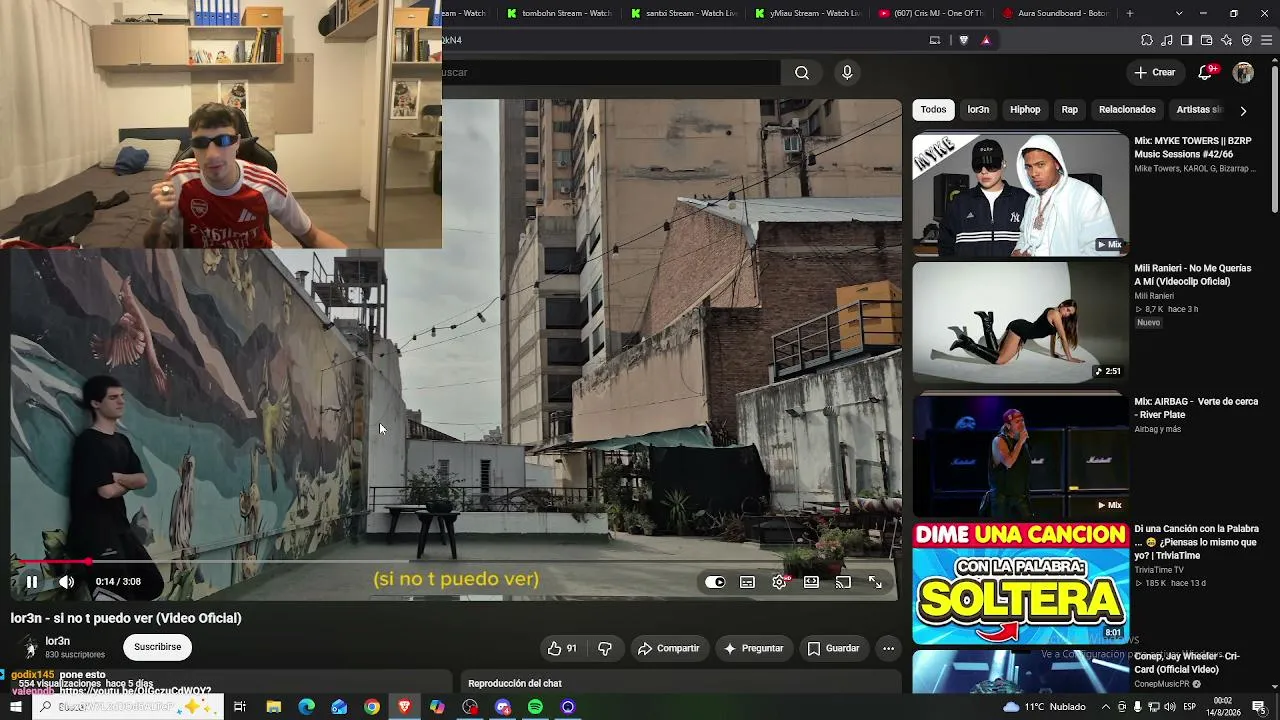
Task: Save the video with Guardar
Action: tap(834, 648)
